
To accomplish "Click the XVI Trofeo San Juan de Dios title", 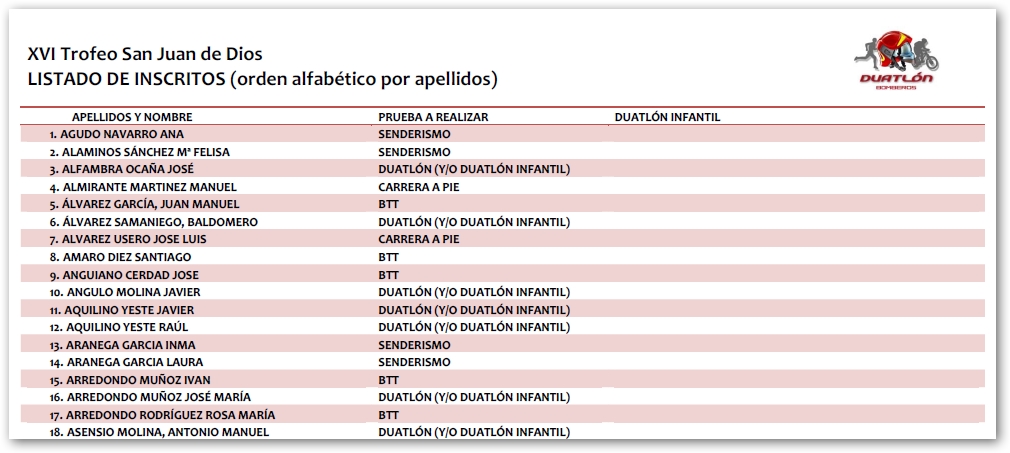I will (145, 55).
